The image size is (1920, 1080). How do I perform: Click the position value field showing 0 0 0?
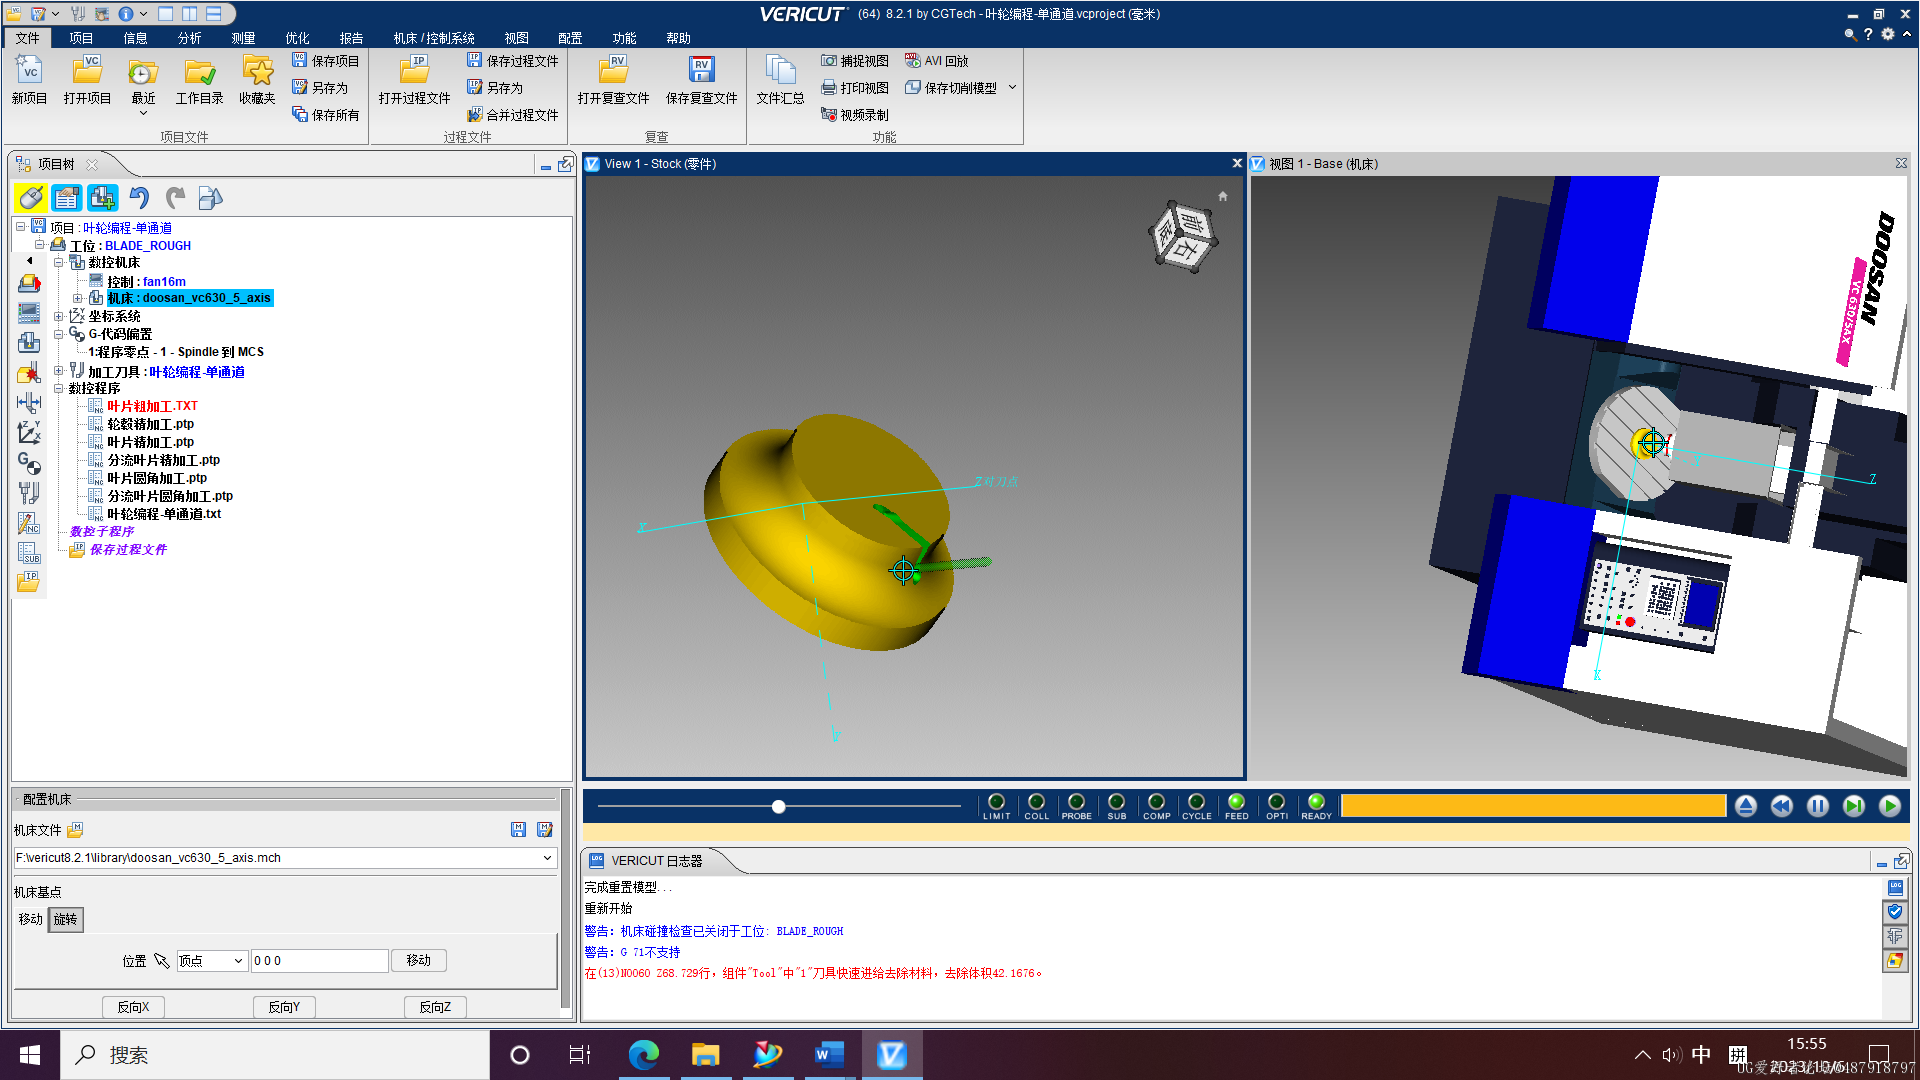tap(319, 961)
